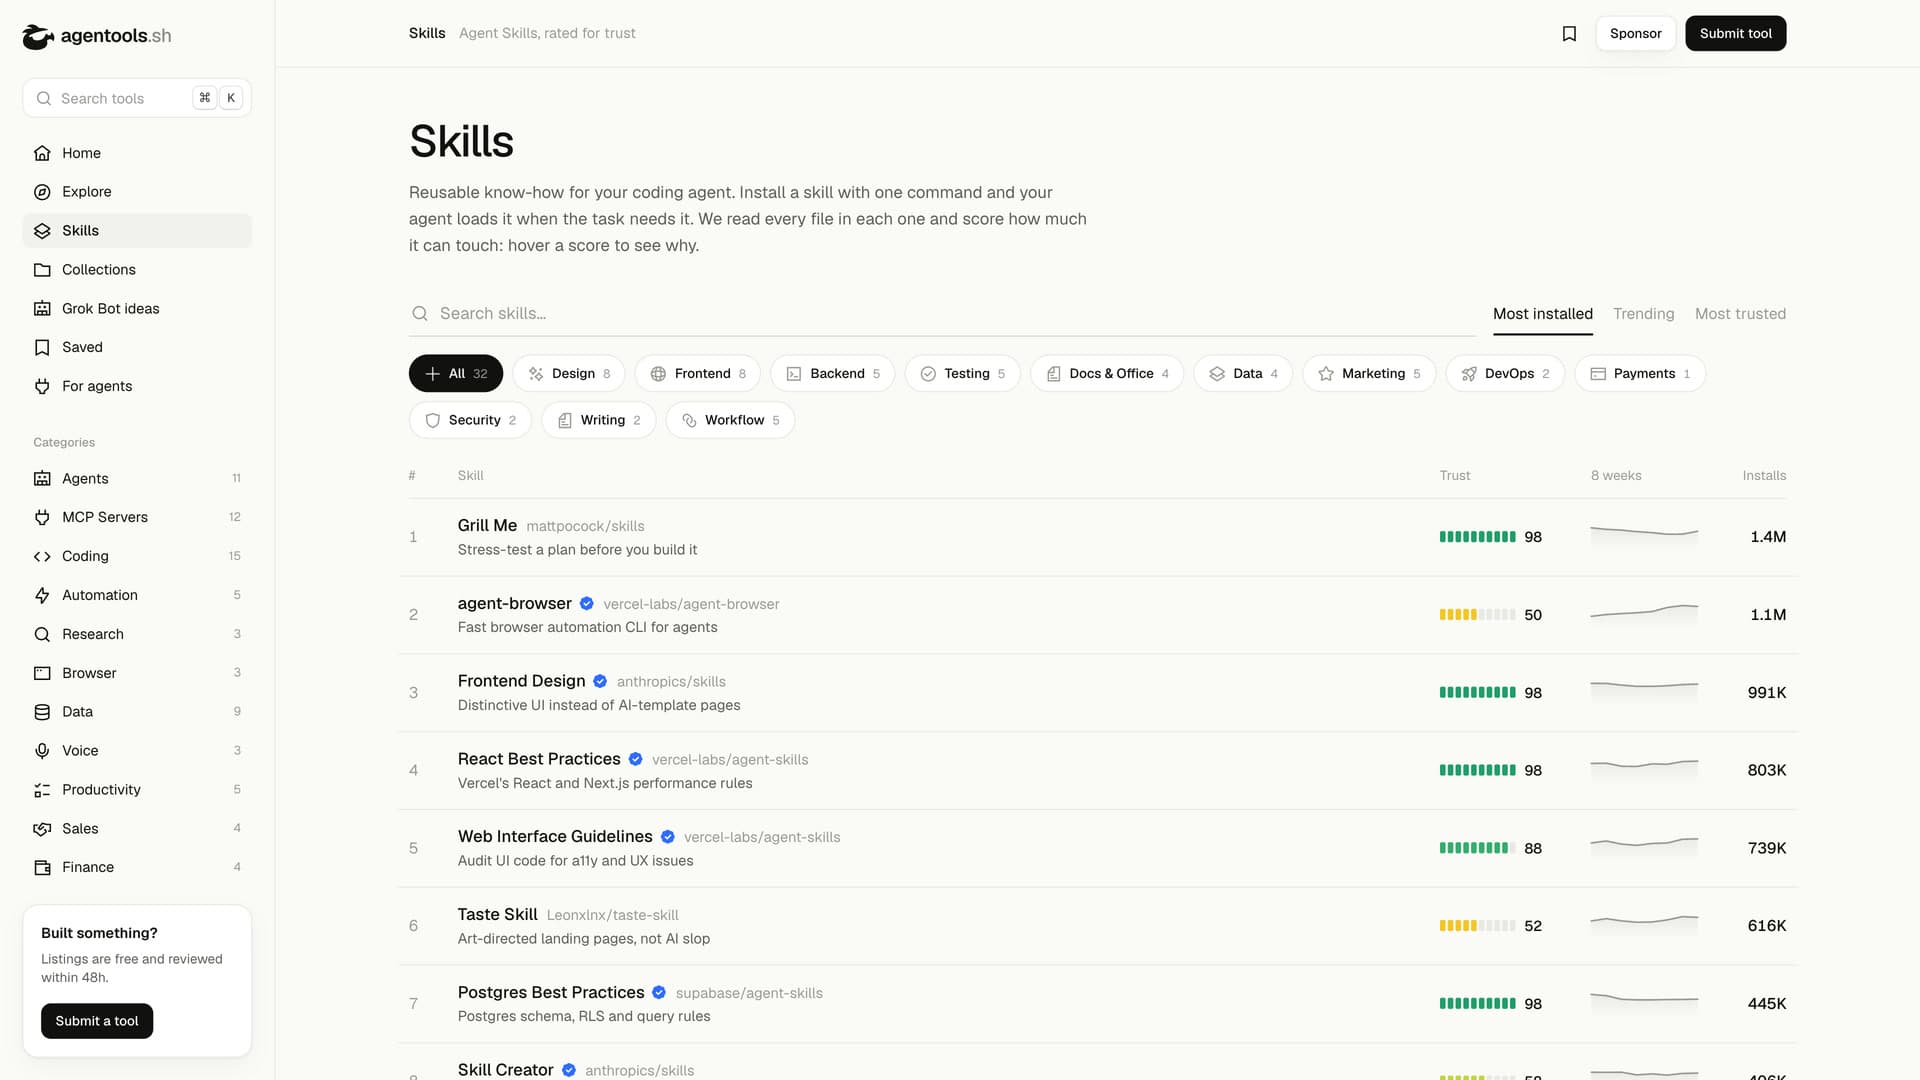1920x1080 pixels.
Task: Filter skills by the Payments chip
Action: 1640,373
